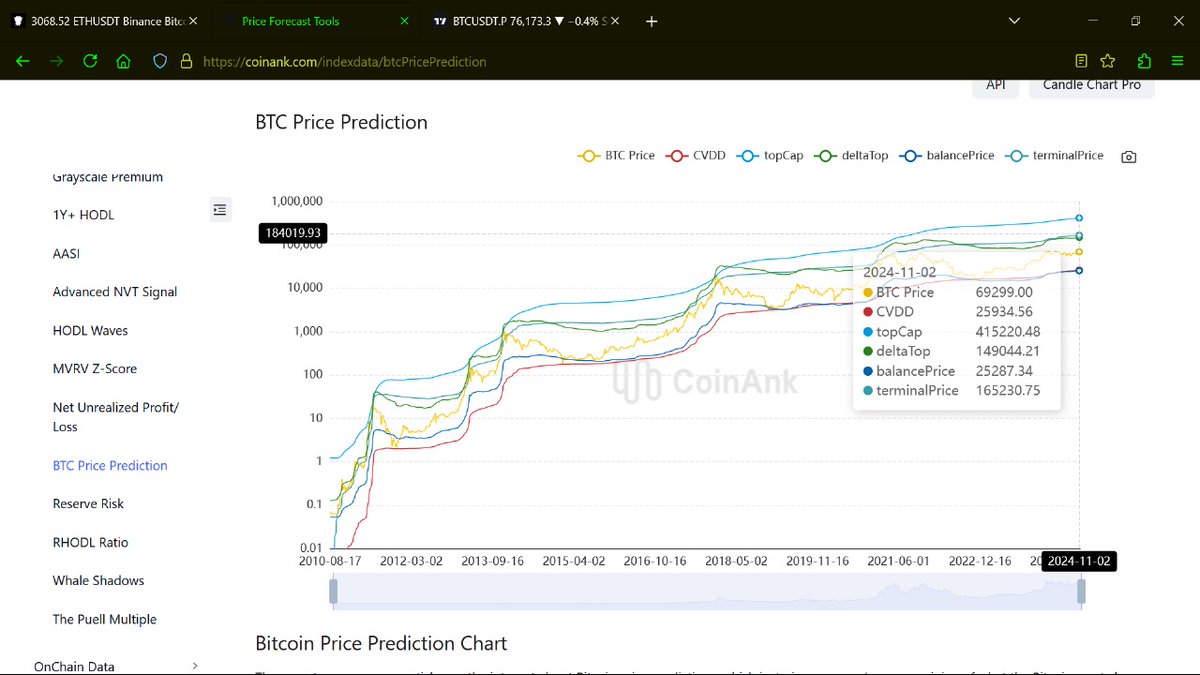Open the extensions puzzle icon
The height and width of the screenshot is (675, 1200).
[1144, 61]
